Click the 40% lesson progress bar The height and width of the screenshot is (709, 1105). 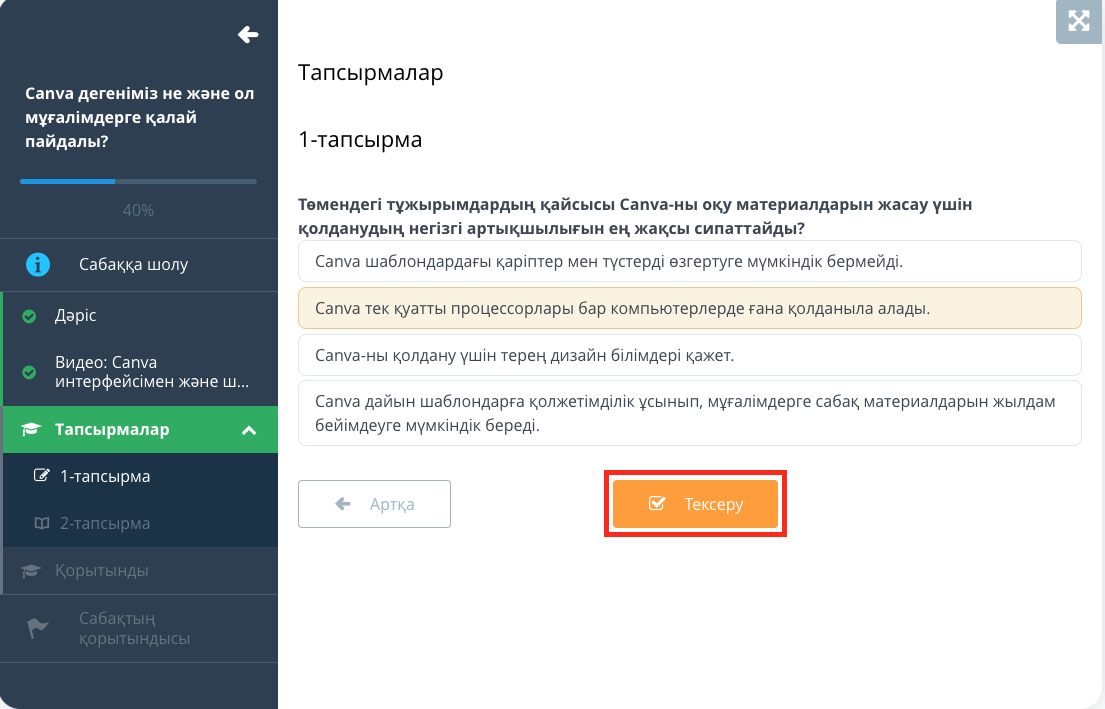(x=138, y=181)
